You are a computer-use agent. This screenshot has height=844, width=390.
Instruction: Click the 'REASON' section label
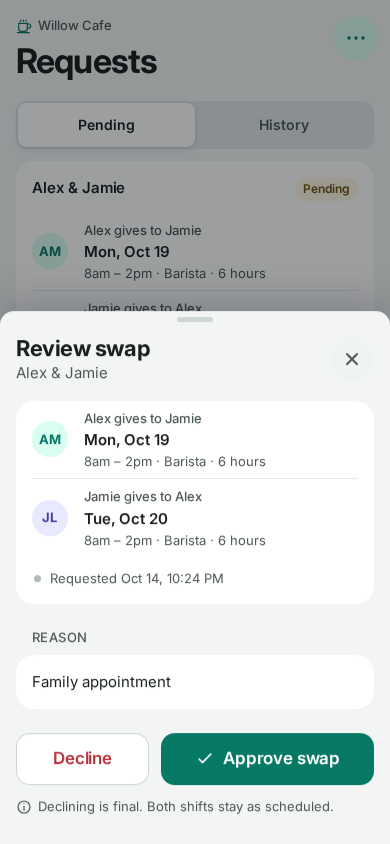(59, 638)
